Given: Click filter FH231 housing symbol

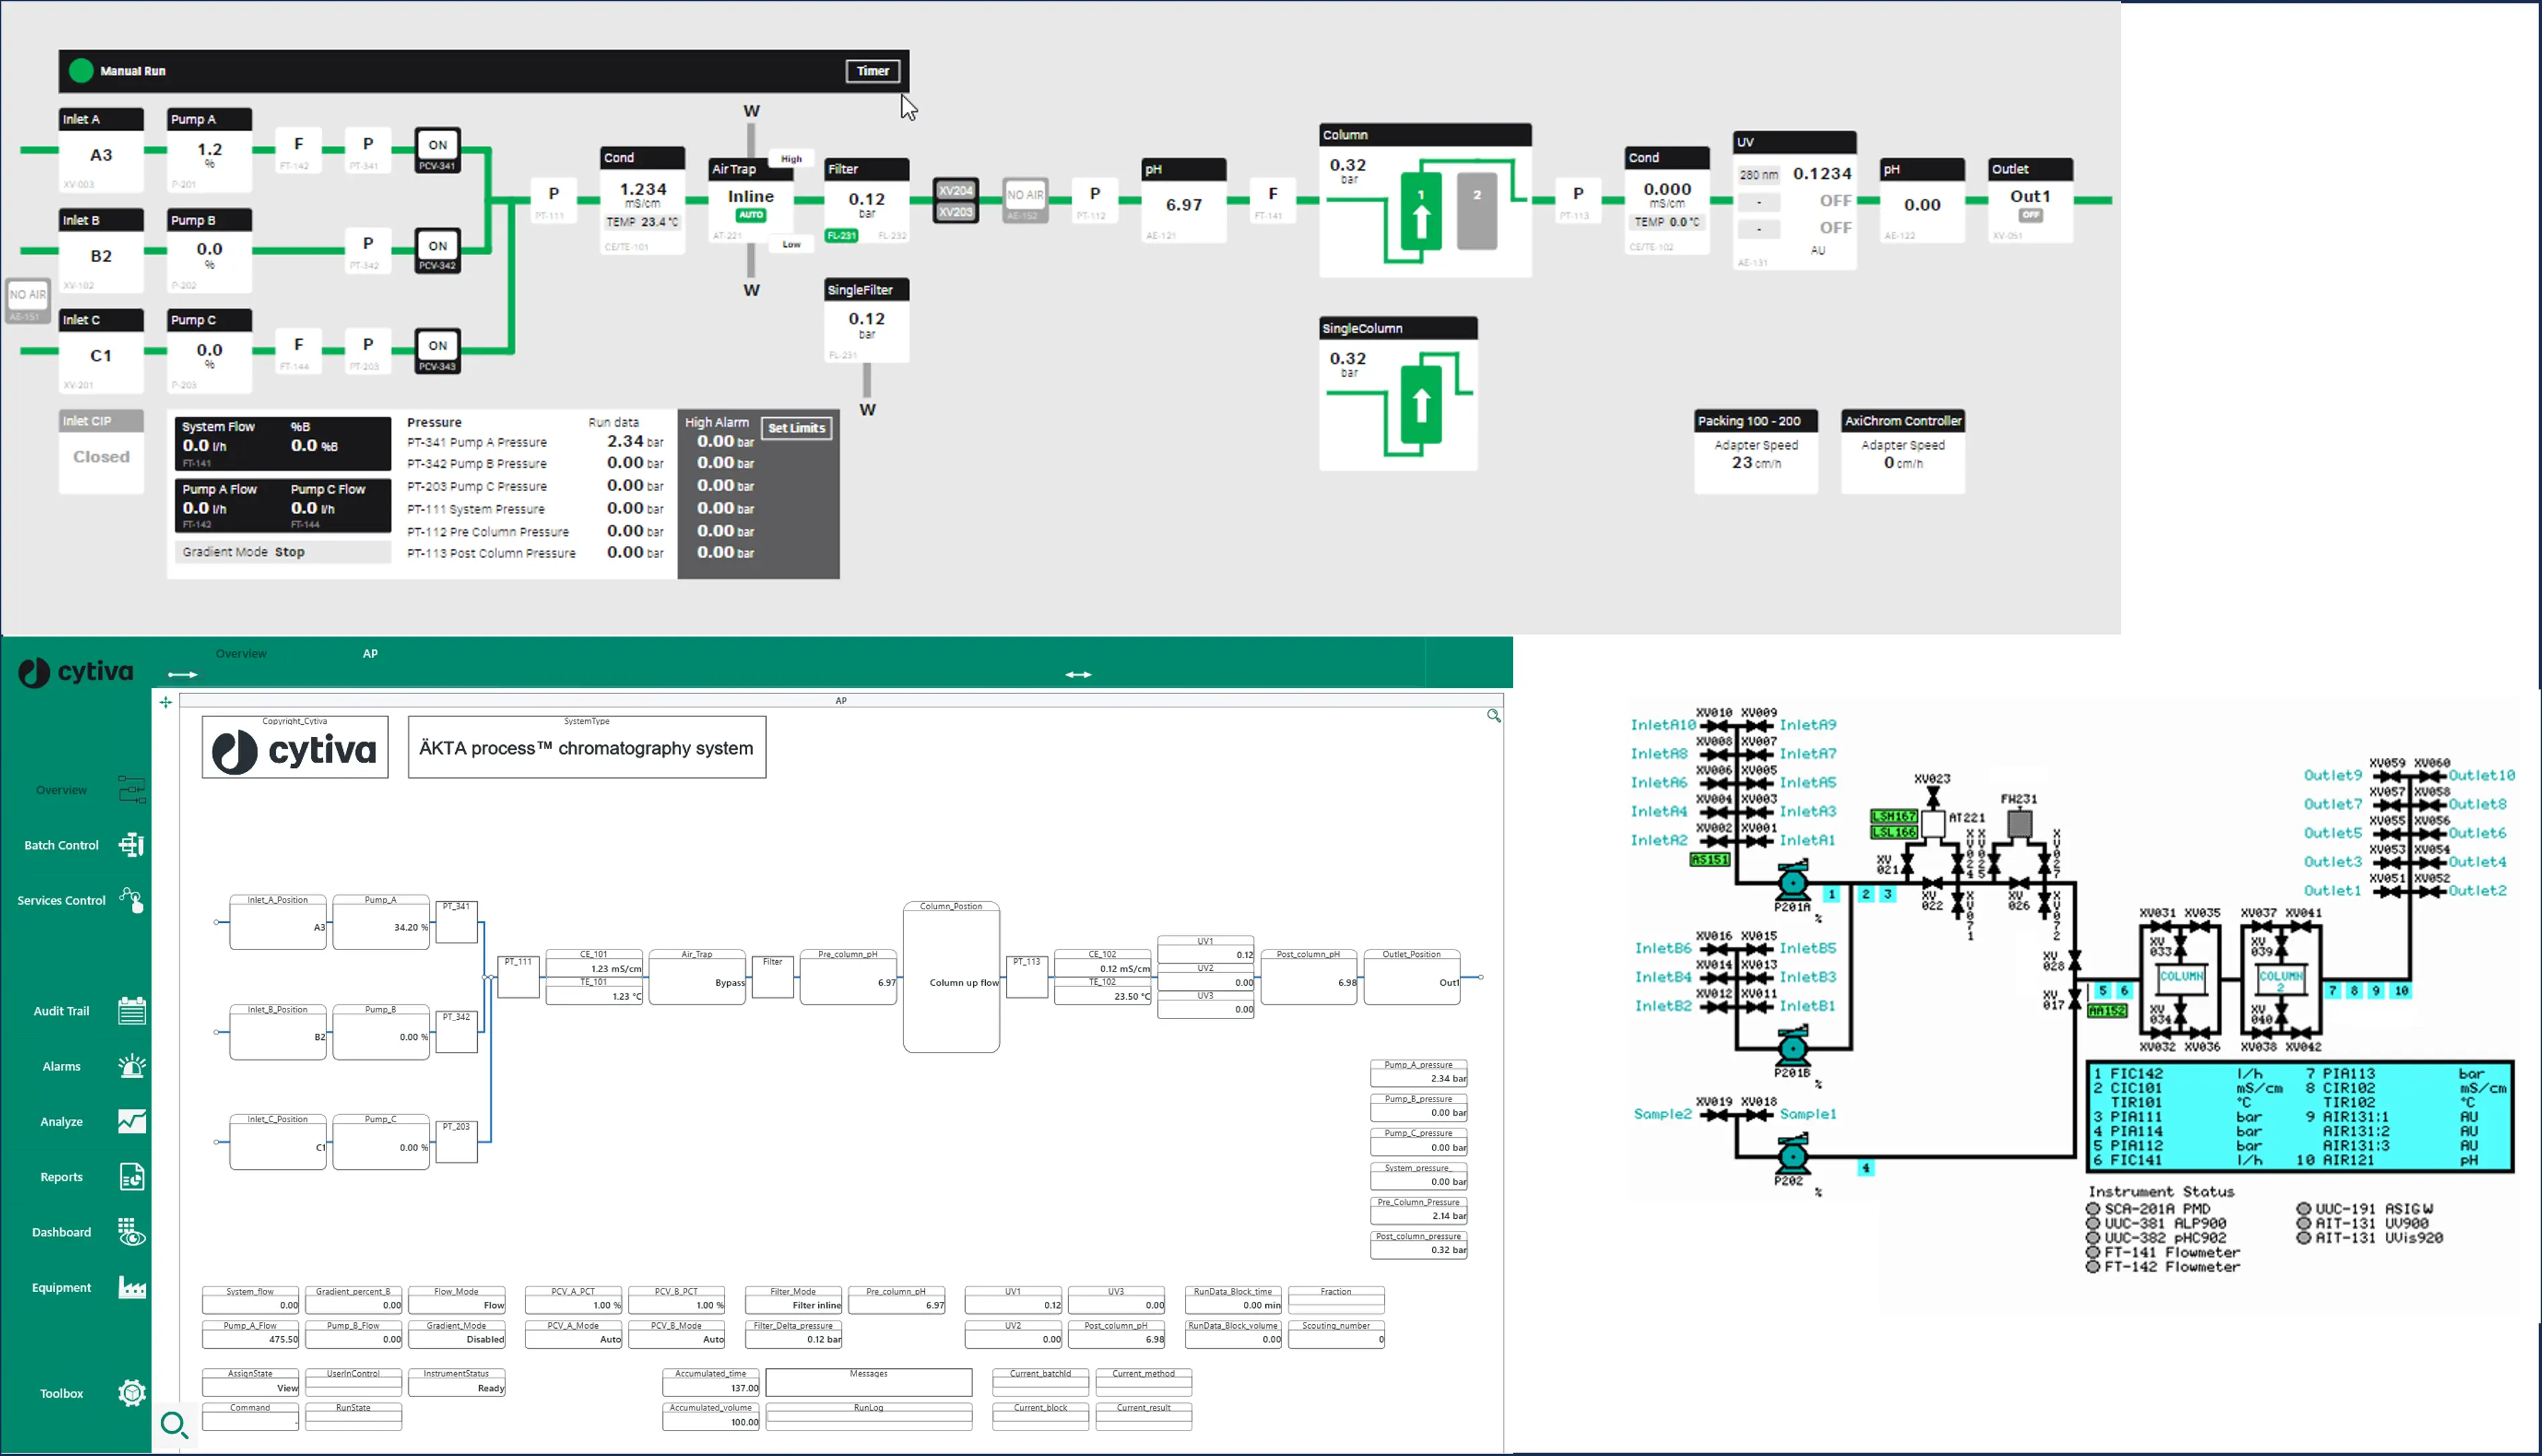Looking at the screenshot, I should [x=2019, y=824].
